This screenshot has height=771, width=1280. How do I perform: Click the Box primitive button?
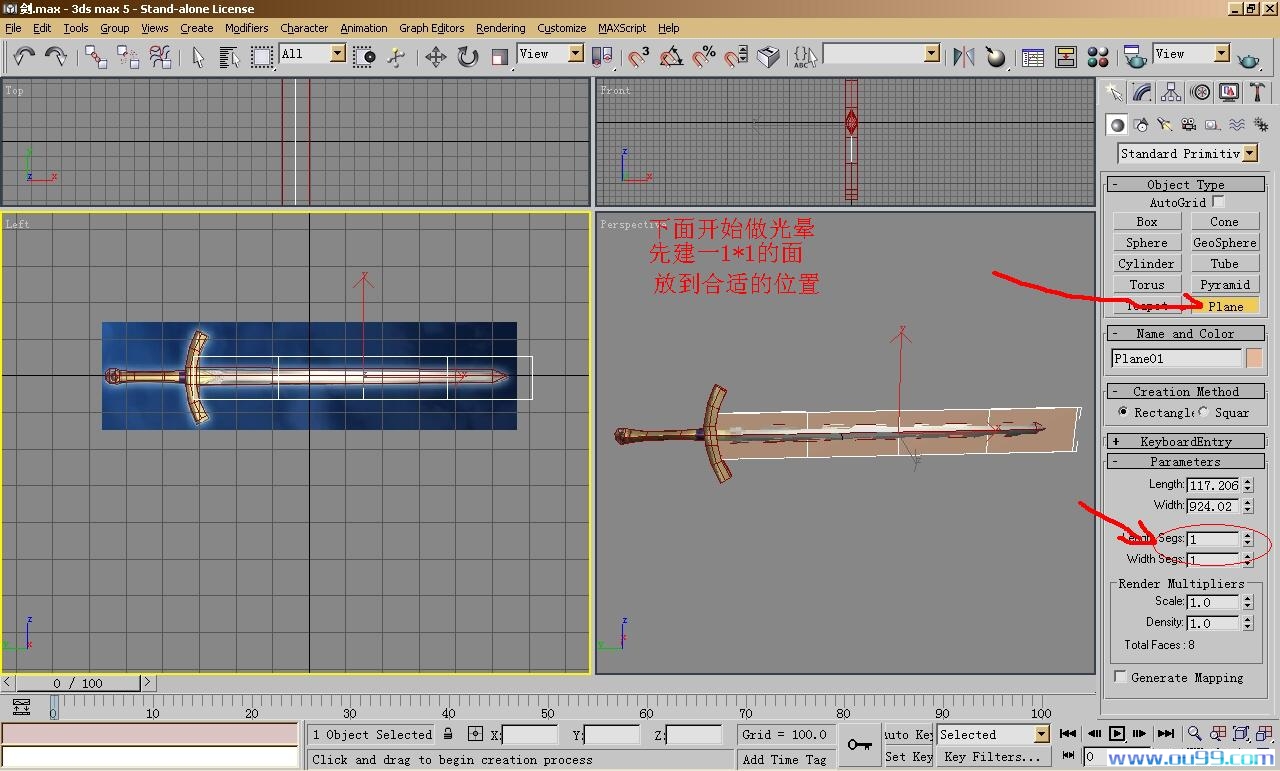click(x=1147, y=222)
